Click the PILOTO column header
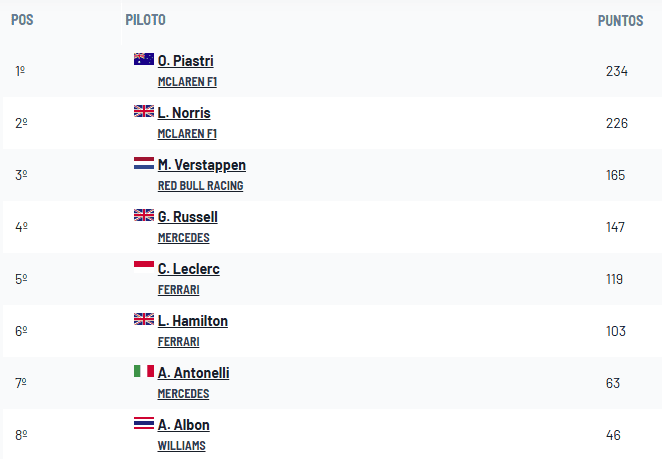 [145, 20]
